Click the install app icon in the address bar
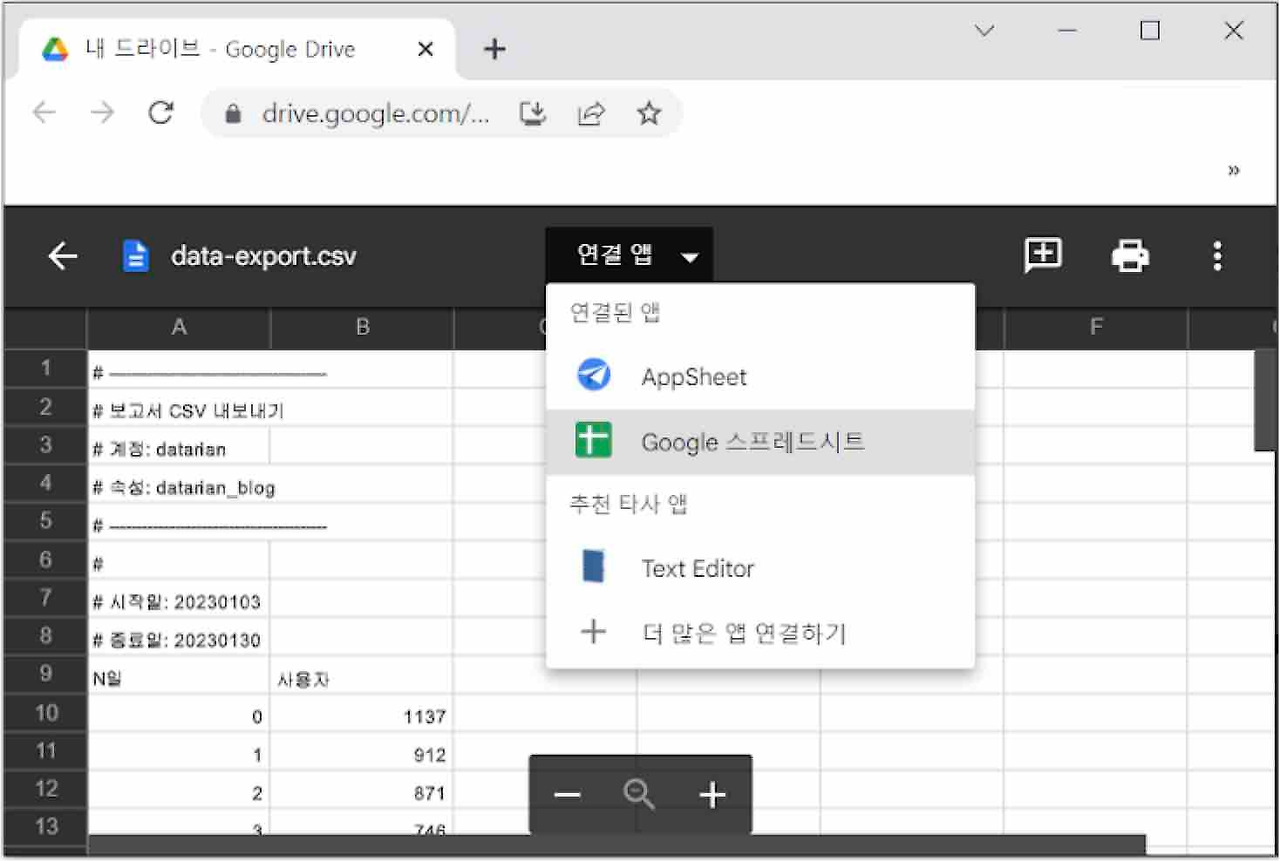The width and height of the screenshot is (1280, 861). coord(534,114)
